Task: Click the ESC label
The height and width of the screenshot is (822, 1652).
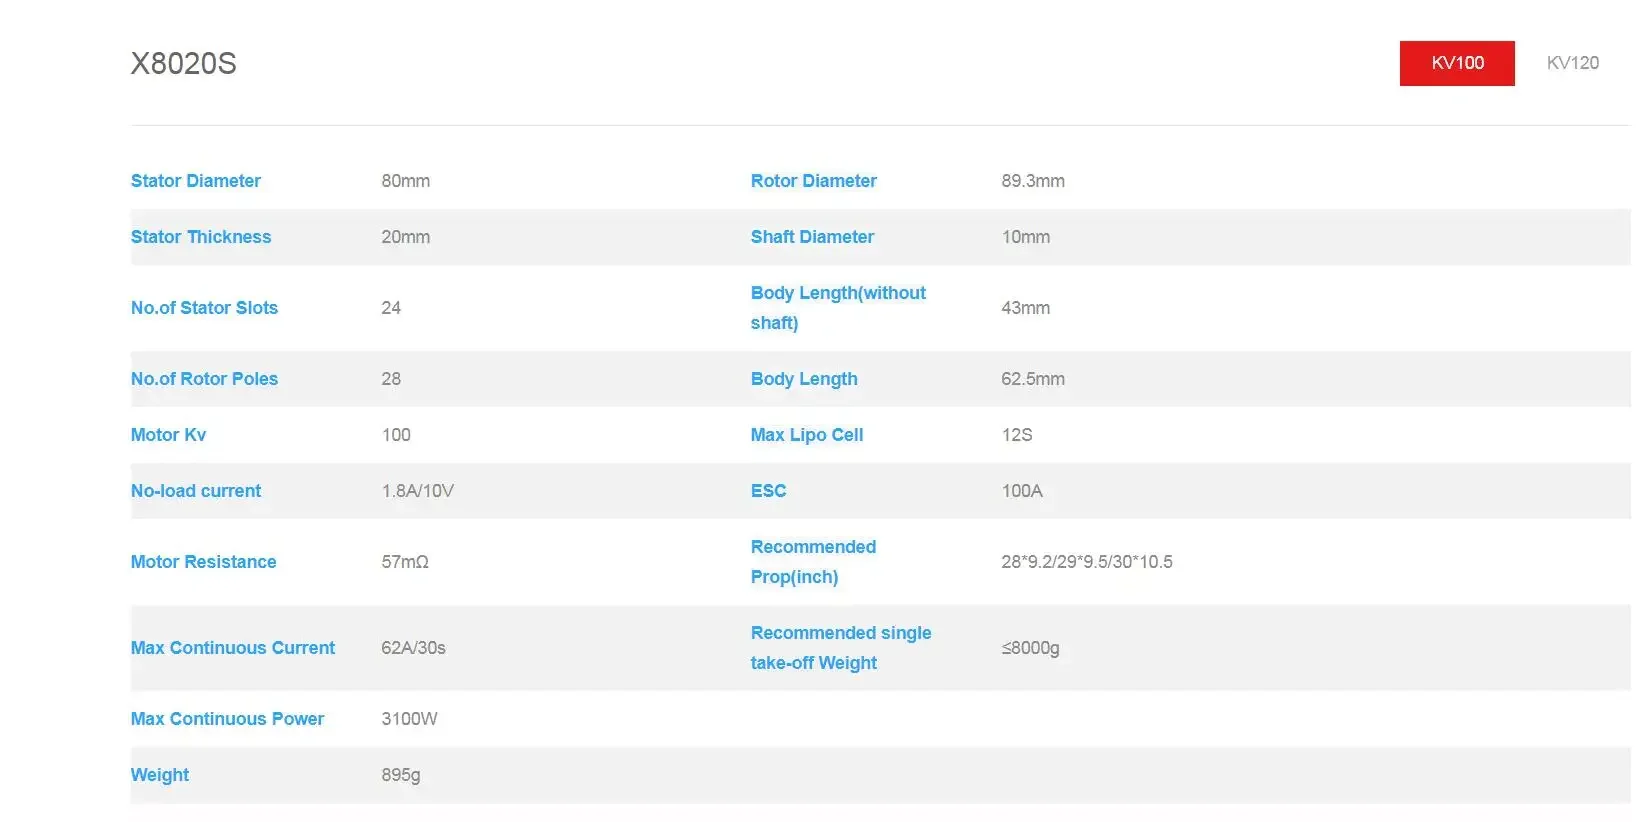Action: pyautogui.click(x=768, y=491)
